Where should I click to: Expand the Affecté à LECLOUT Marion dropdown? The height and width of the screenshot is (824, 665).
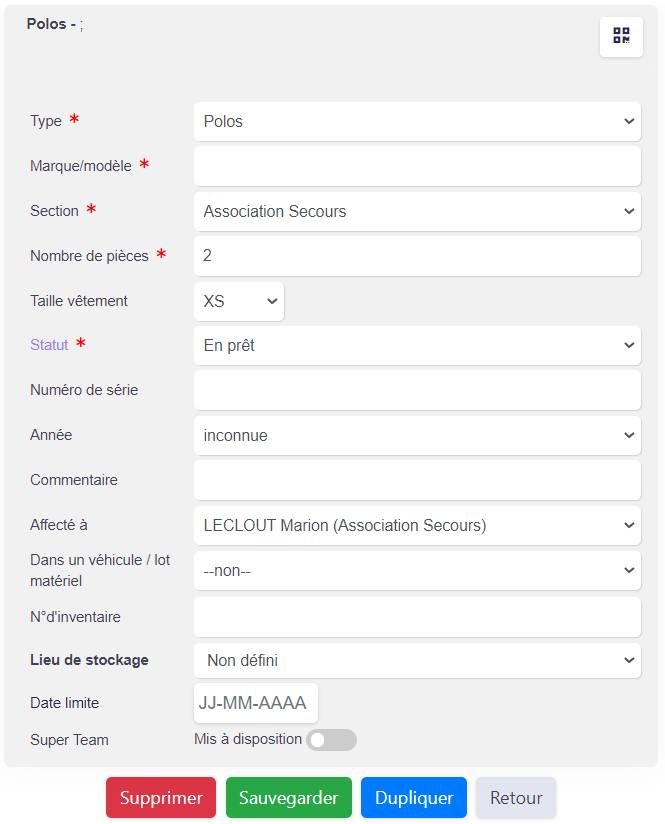click(417, 525)
